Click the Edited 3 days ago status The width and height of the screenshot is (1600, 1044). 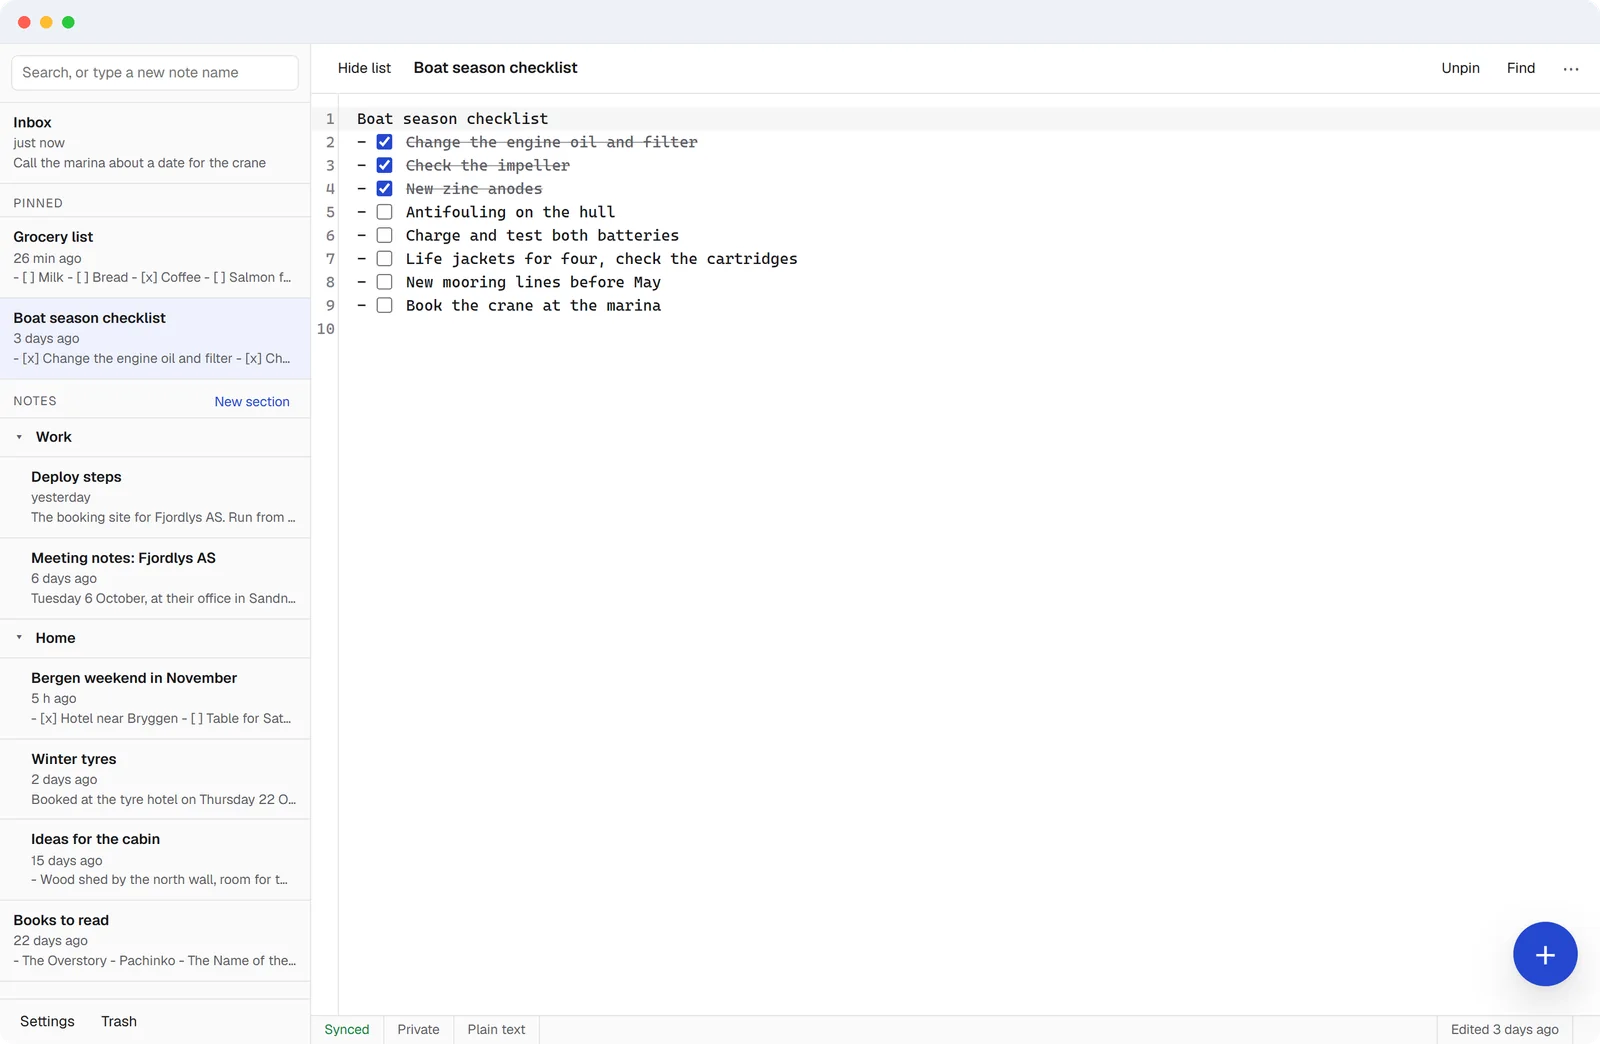[x=1504, y=1029]
